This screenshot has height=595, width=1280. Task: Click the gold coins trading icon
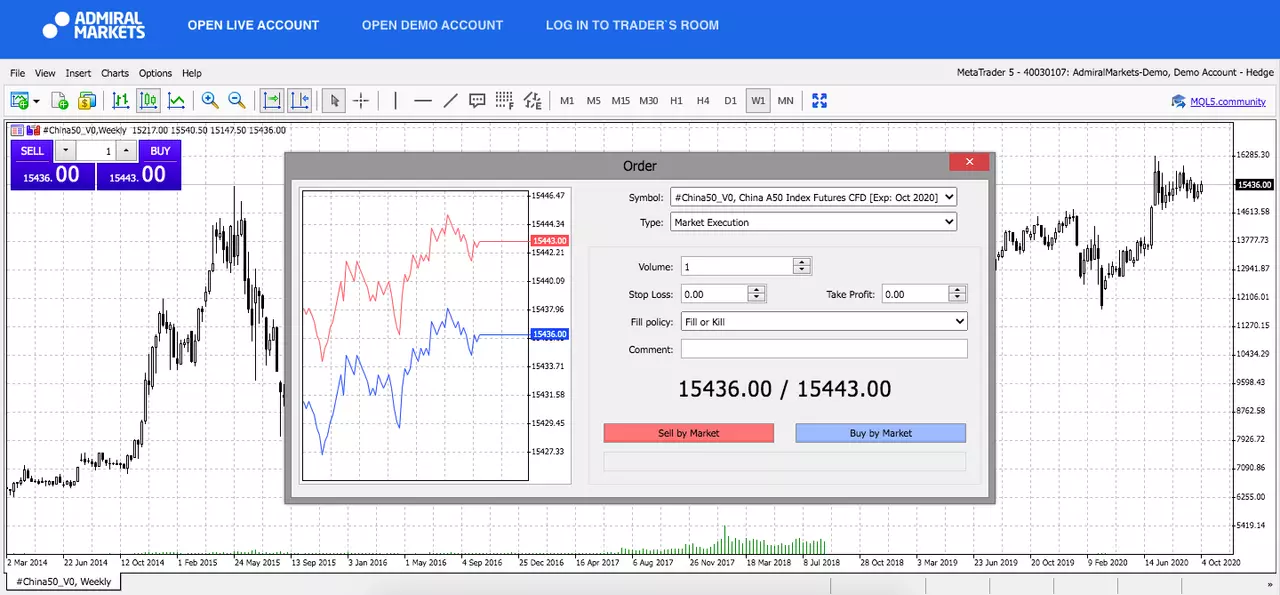coord(86,100)
